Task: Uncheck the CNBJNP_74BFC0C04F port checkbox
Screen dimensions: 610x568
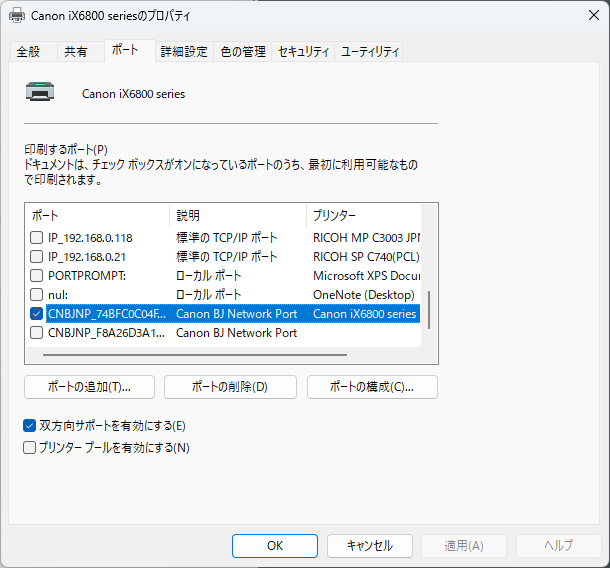Action: [37, 314]
